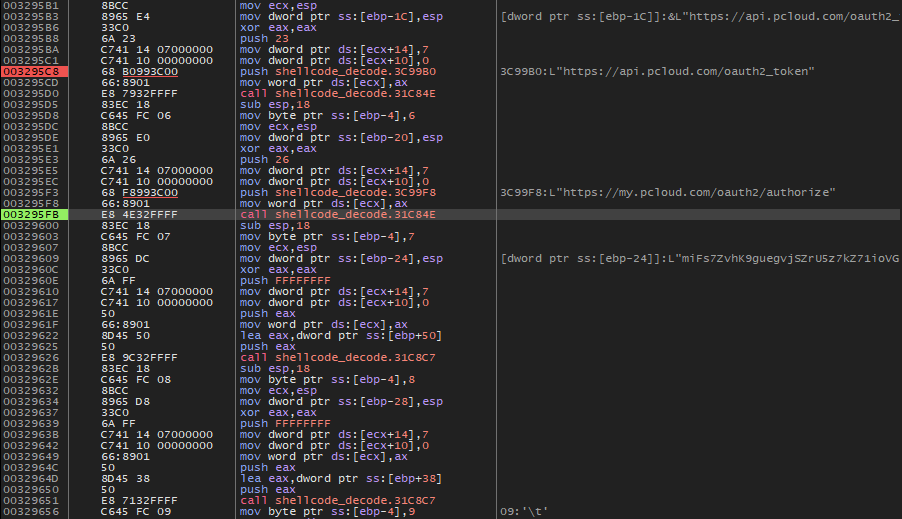902x519 pixels.
Task: Click 'mov dword ptr ss:[ebp-28],esp' instruction
Action: pos(341,402)
